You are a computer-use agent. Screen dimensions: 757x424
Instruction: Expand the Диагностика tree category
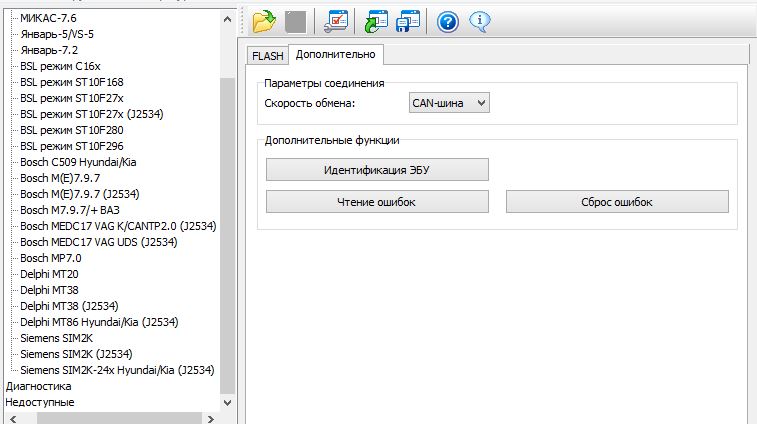[38, 386]
